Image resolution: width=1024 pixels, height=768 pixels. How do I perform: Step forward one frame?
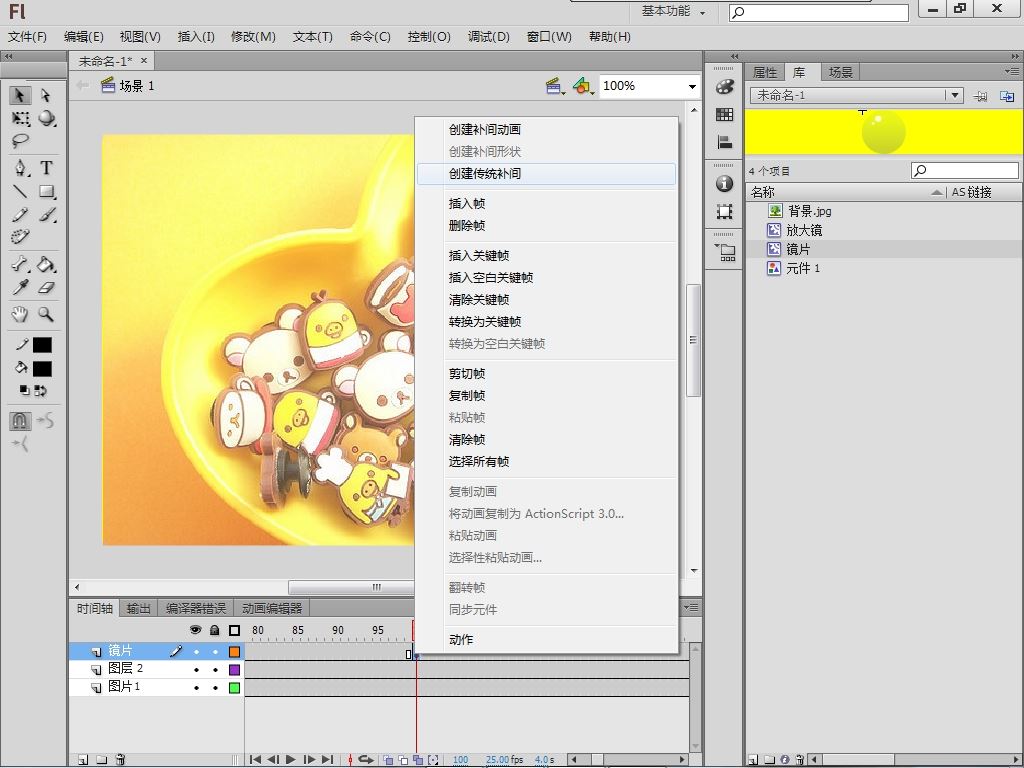tap(309, 760)
